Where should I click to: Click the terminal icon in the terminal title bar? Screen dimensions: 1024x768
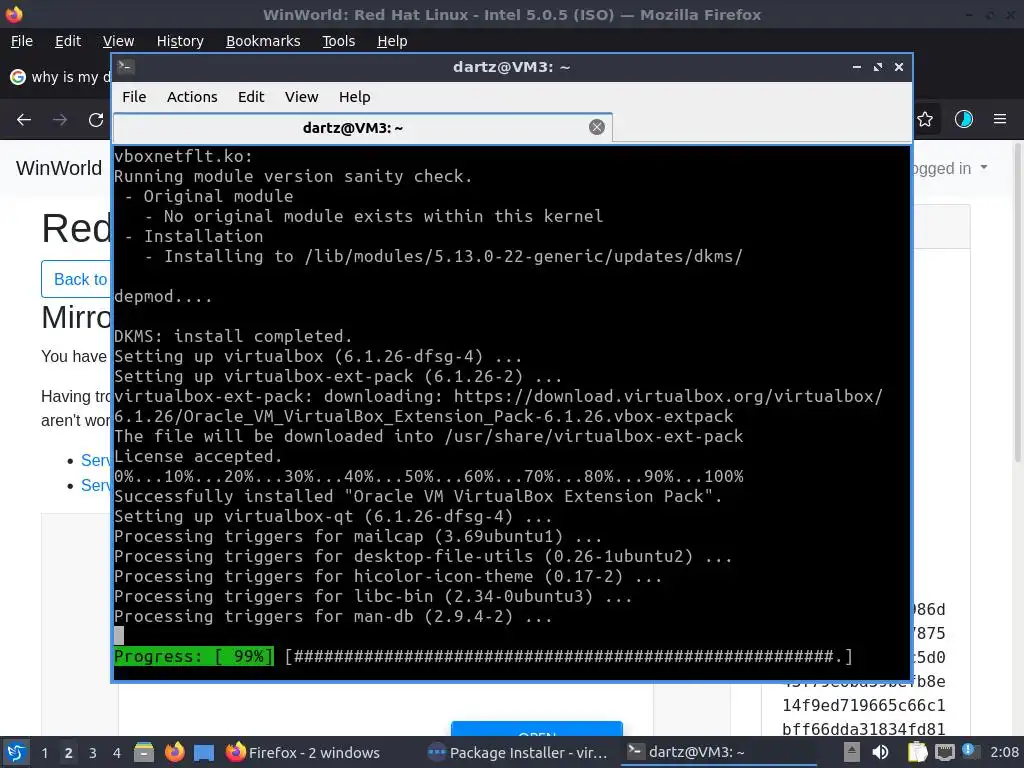click(x=126, y=67)
